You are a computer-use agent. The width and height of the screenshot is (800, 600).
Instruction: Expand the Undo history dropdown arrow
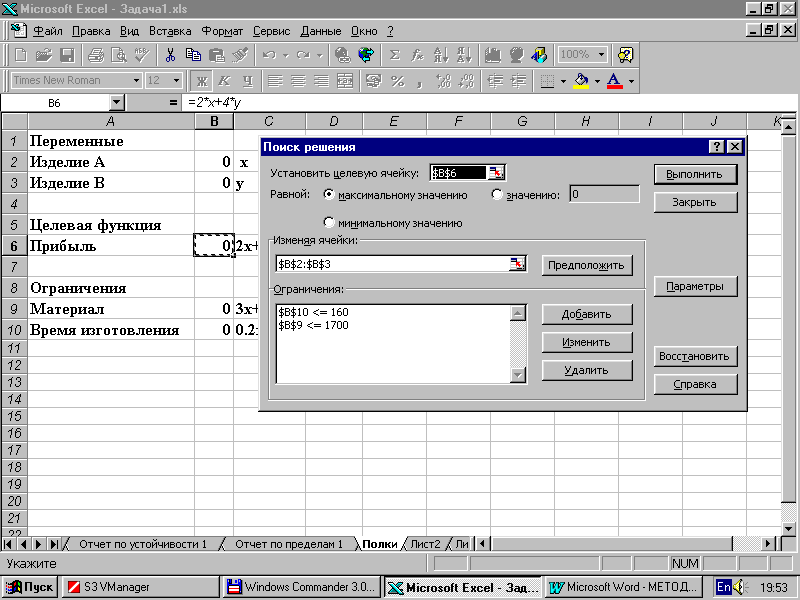point(286,55)
